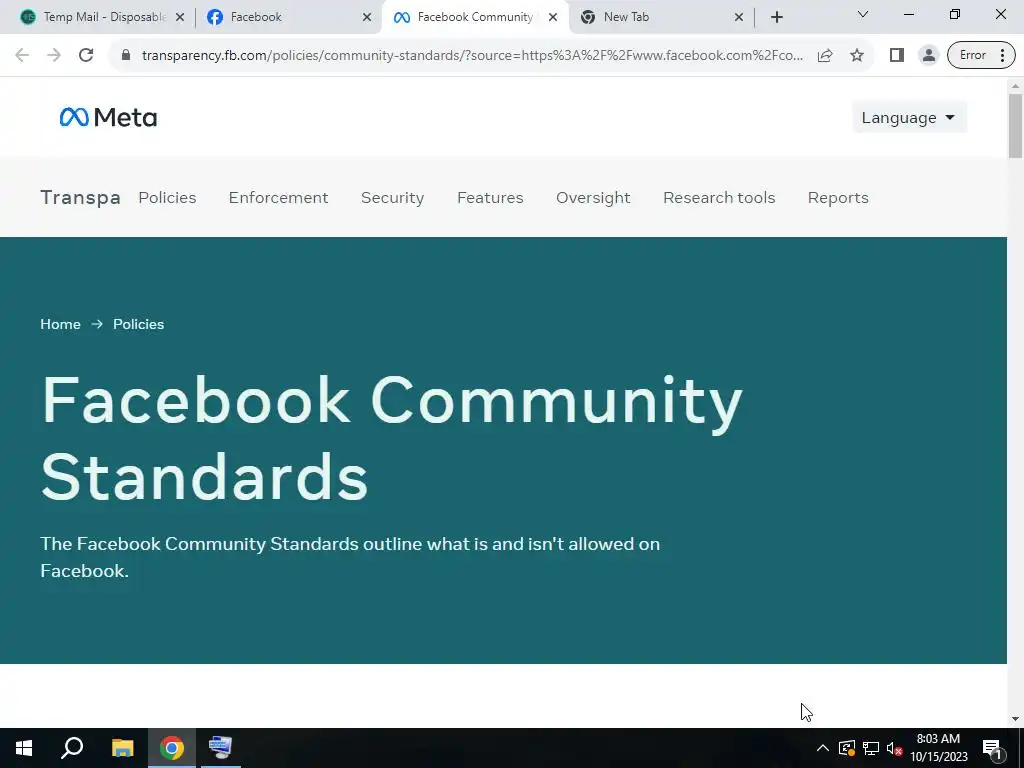1024x768 pixels.
Task: Open the Research tools menu
Action: point(719,197)
